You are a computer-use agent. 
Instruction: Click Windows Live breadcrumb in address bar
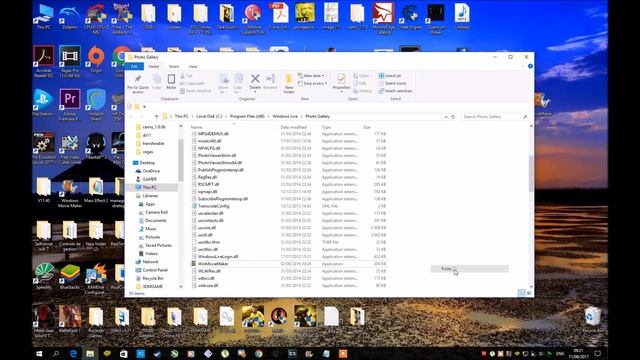285,116
